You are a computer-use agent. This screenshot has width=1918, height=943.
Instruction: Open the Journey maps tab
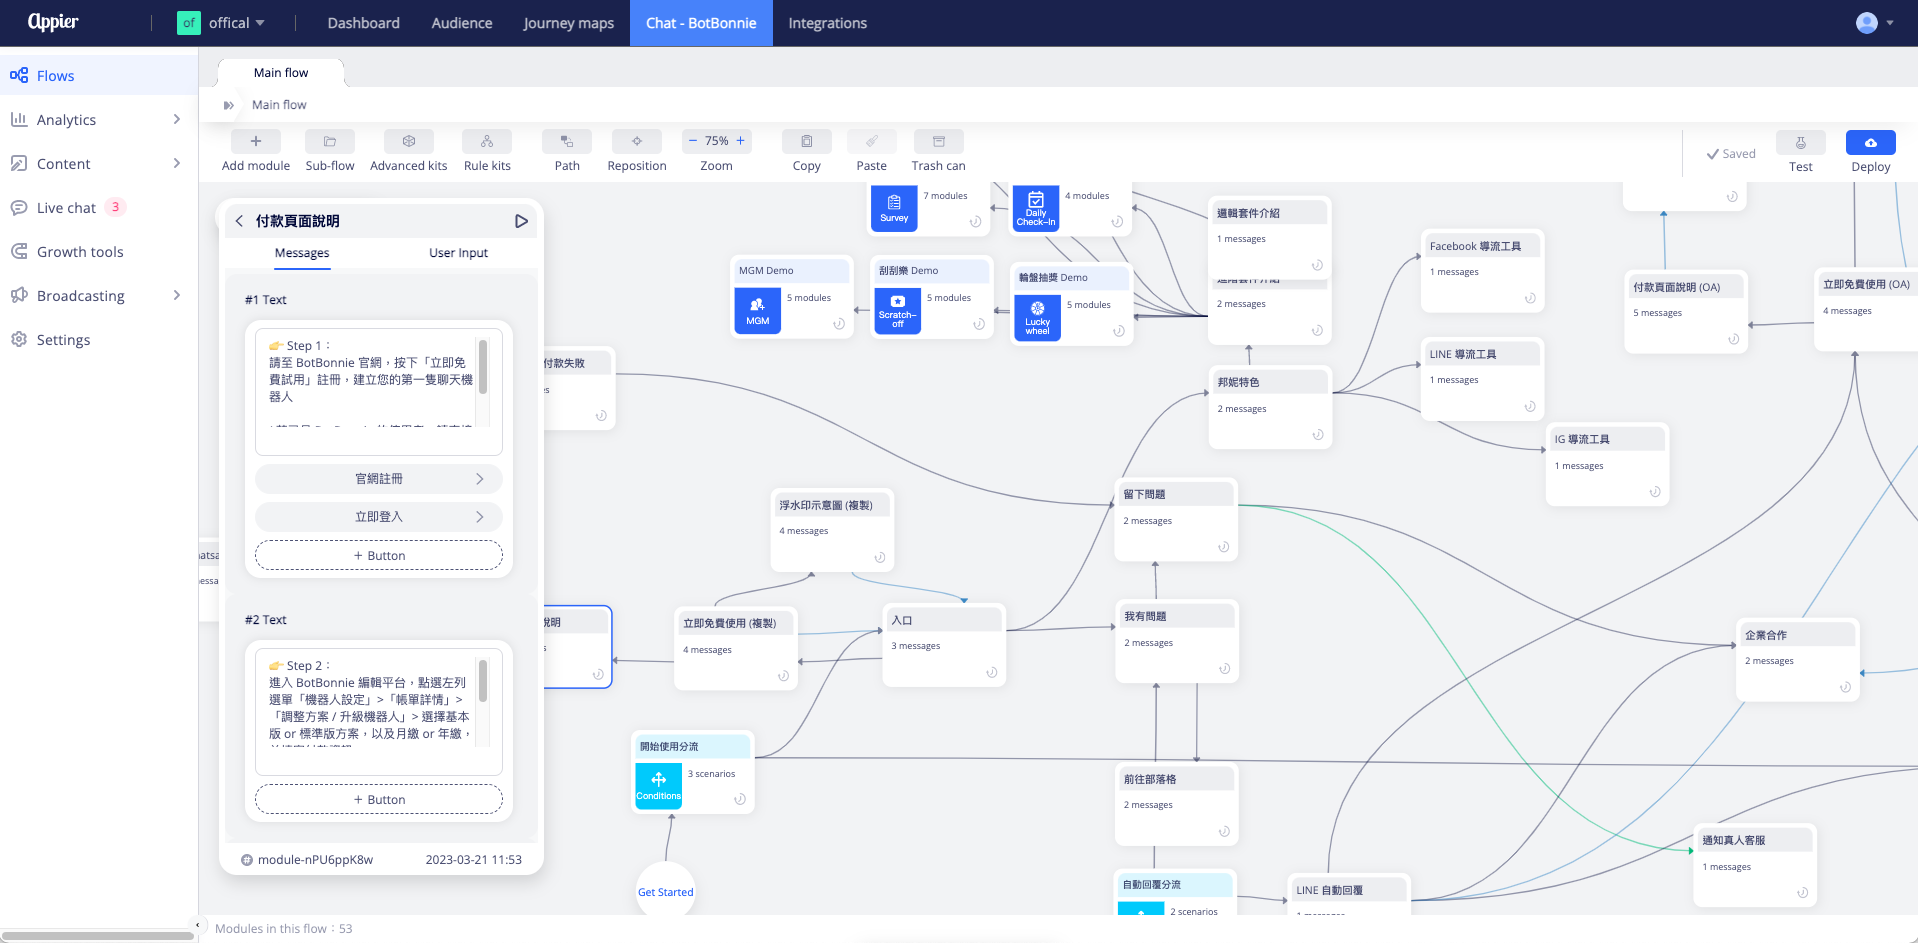tap(569, 23)
